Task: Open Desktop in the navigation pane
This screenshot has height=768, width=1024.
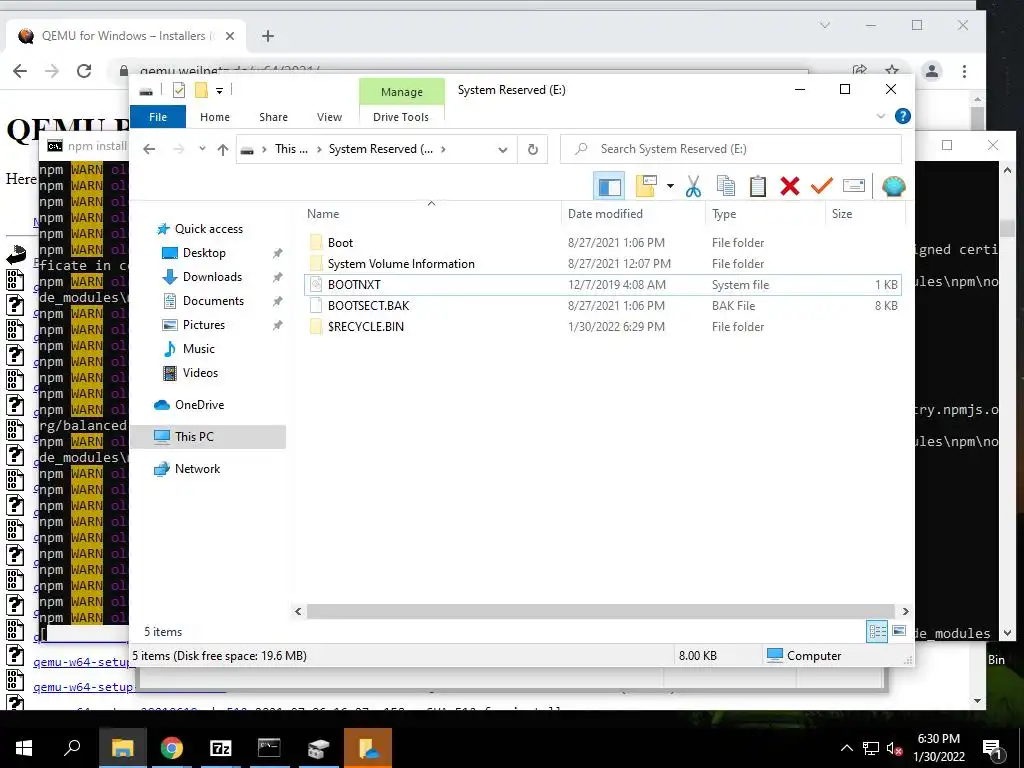Action: [x=204, y=253]
